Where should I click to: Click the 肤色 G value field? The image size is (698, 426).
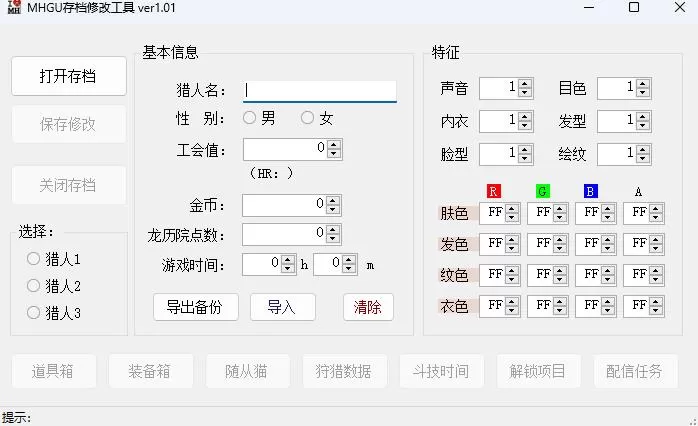coord(548,213)
